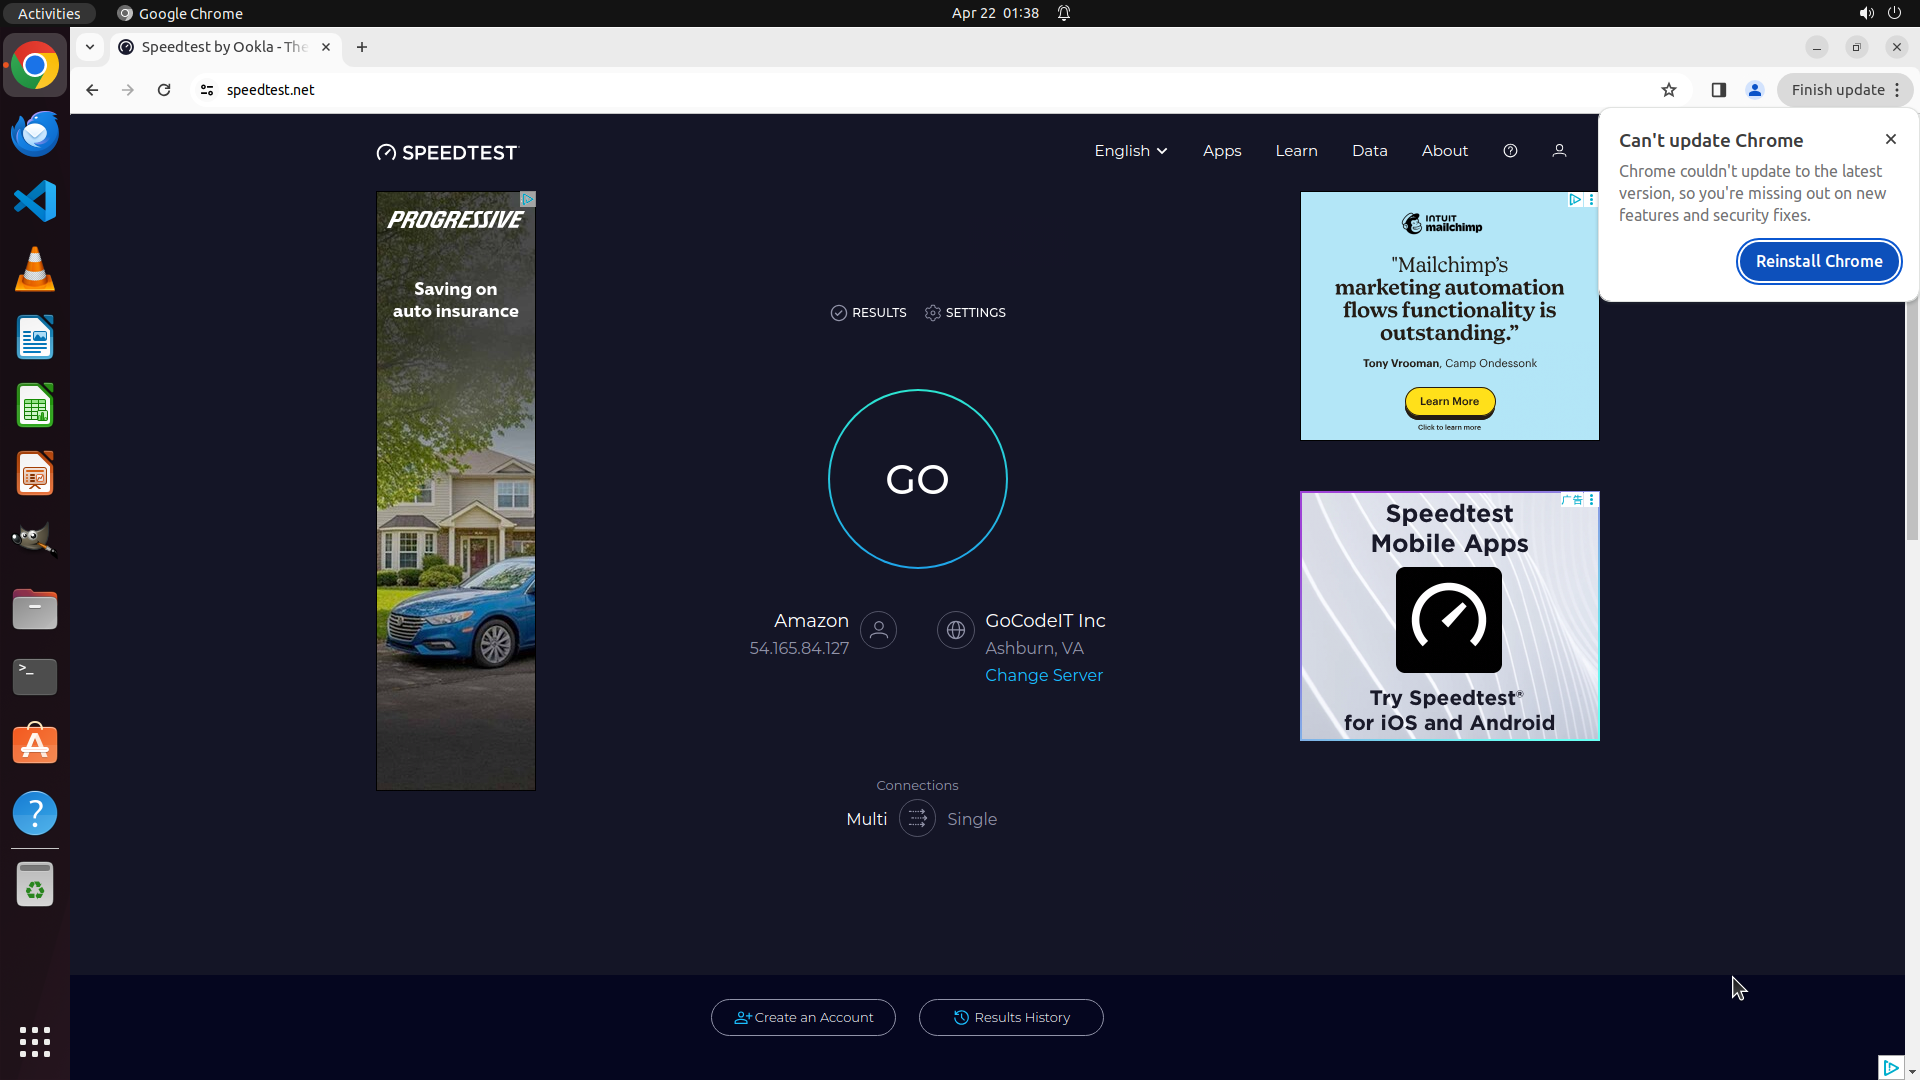
Task: Toggle Multi/Single connections switch
Action: coord(917,819)
